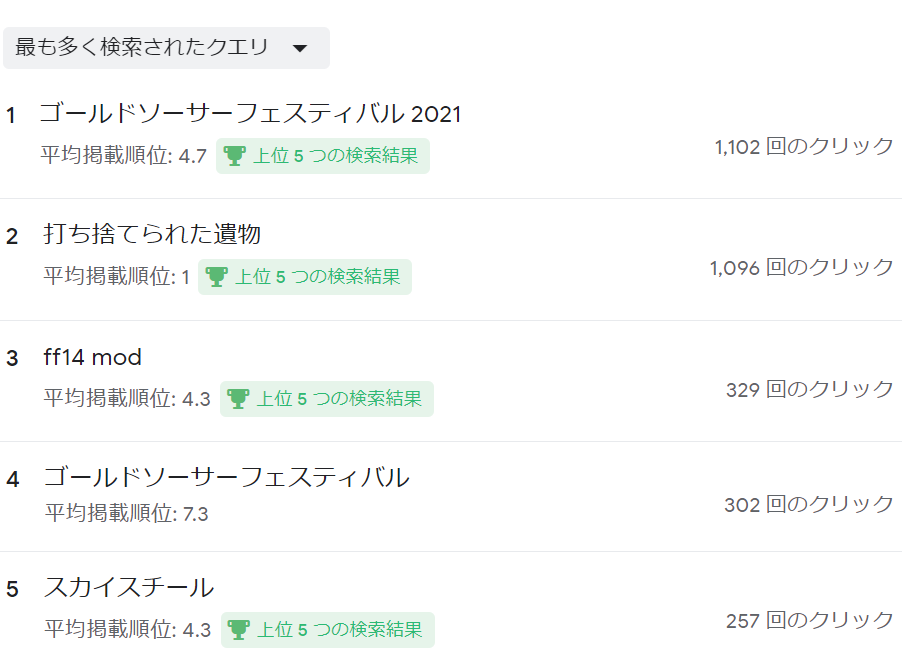Click 平均掲載順位: 7.3 text
This screenshot has height=657, width=902.
[127, 513]
